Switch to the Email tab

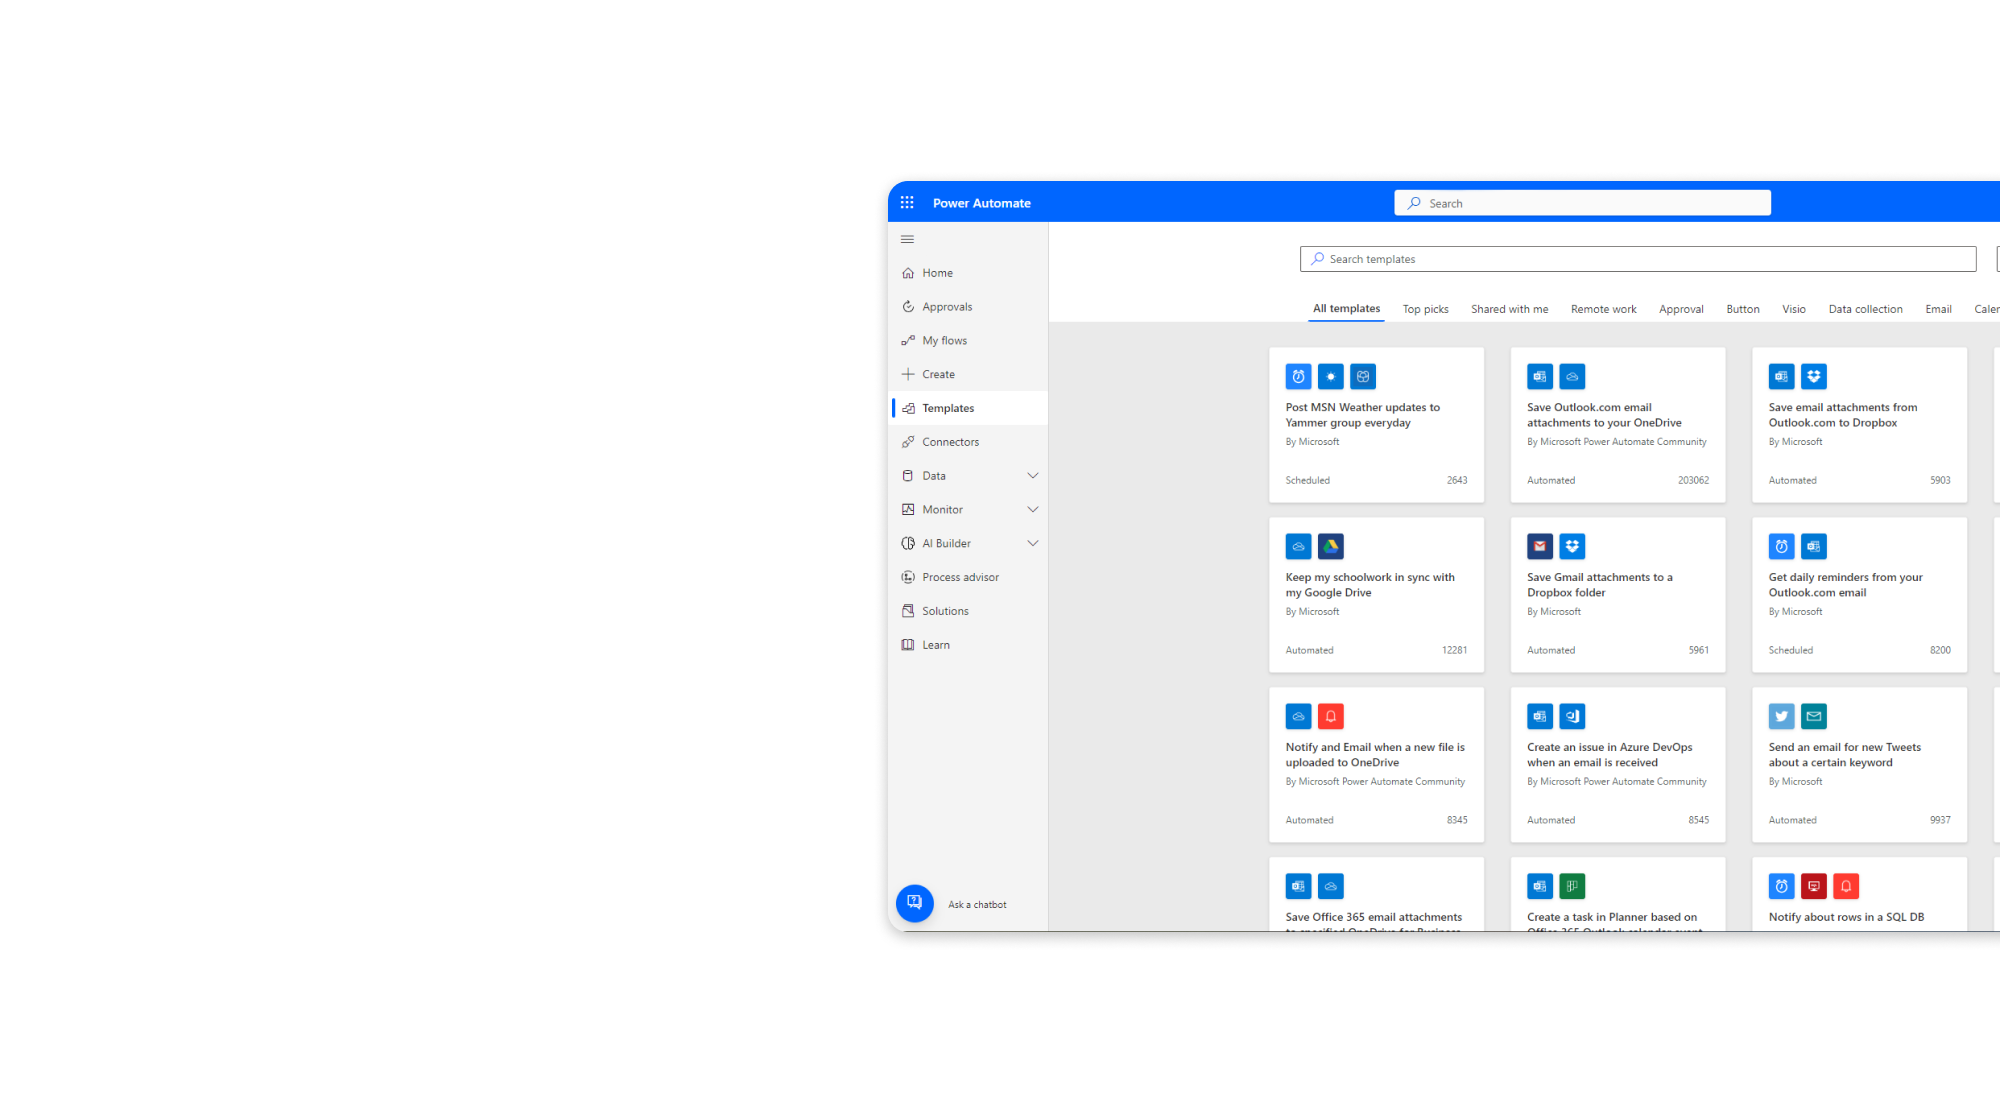point(1939,309)
